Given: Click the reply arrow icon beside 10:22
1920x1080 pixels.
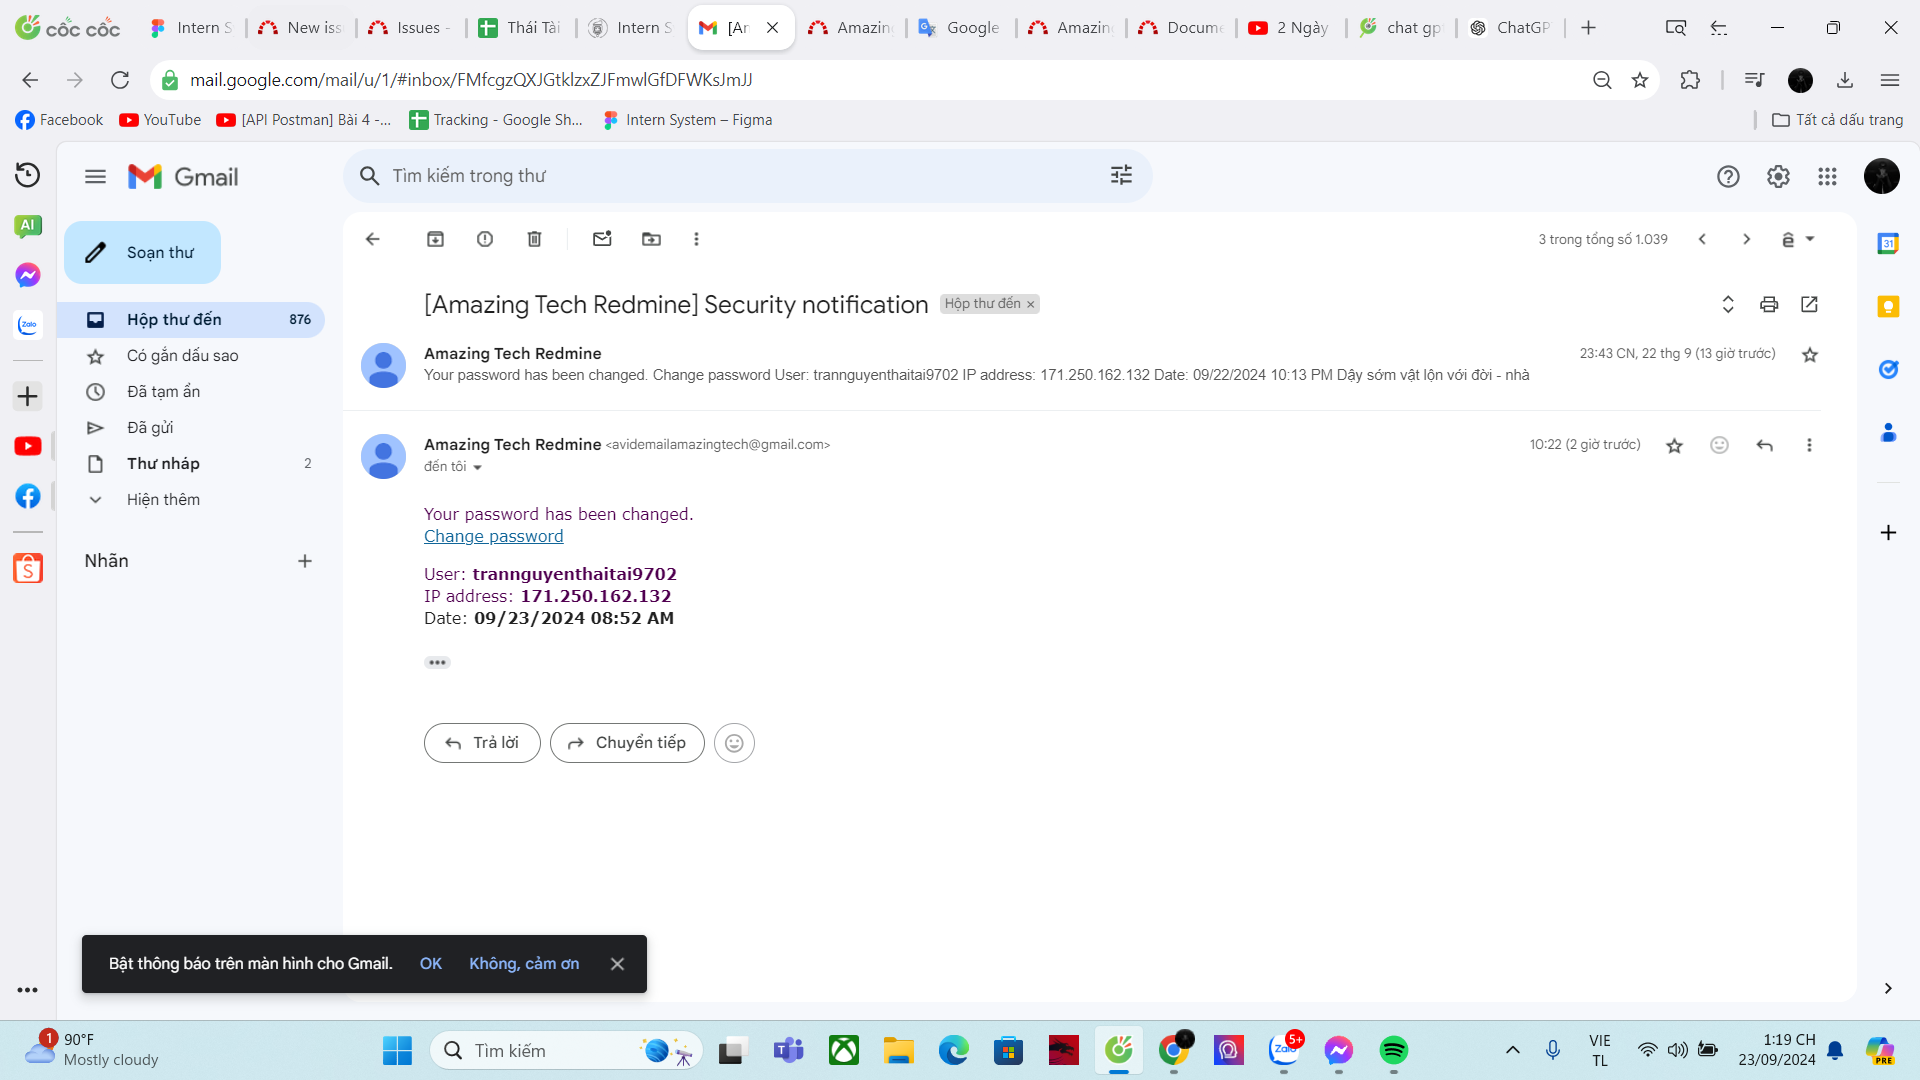Looking at the screenshot, I should [1765, 445].
